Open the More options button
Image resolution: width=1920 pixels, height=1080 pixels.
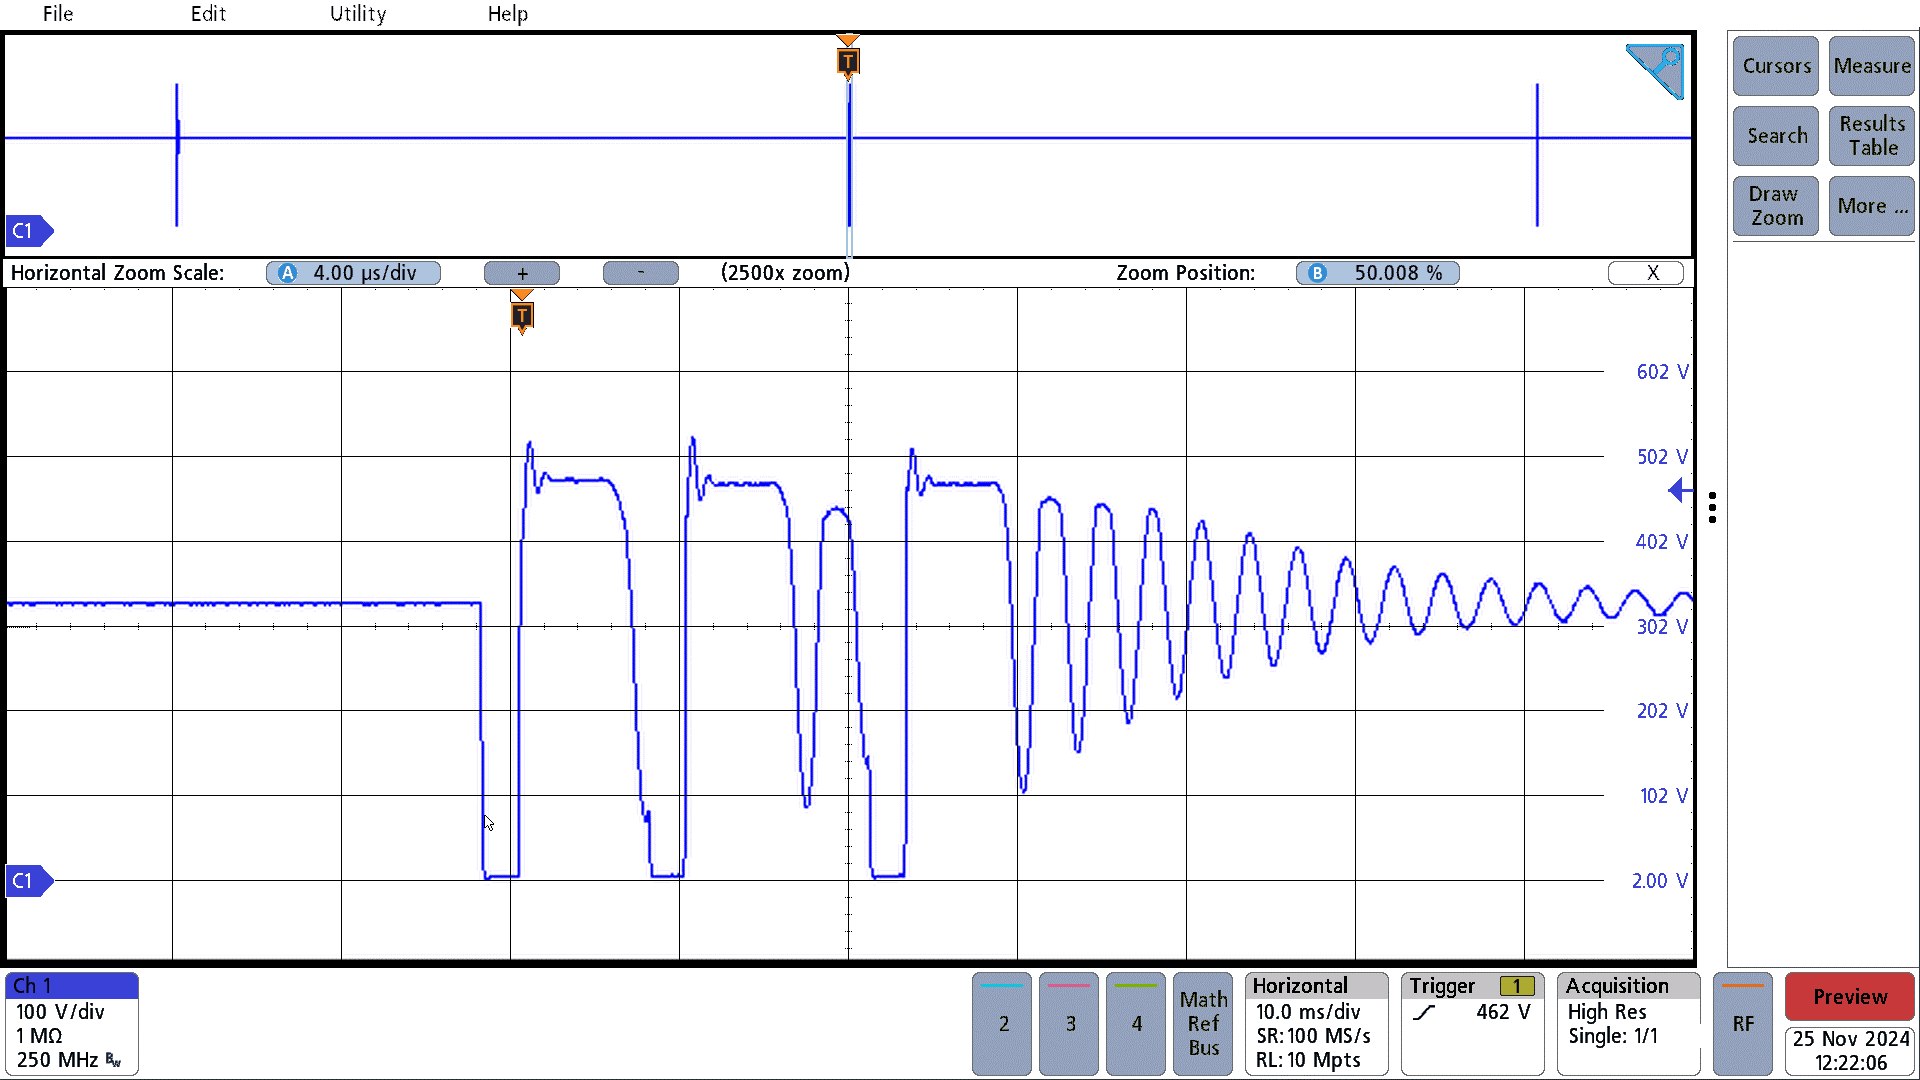[x=1872, y=206]
